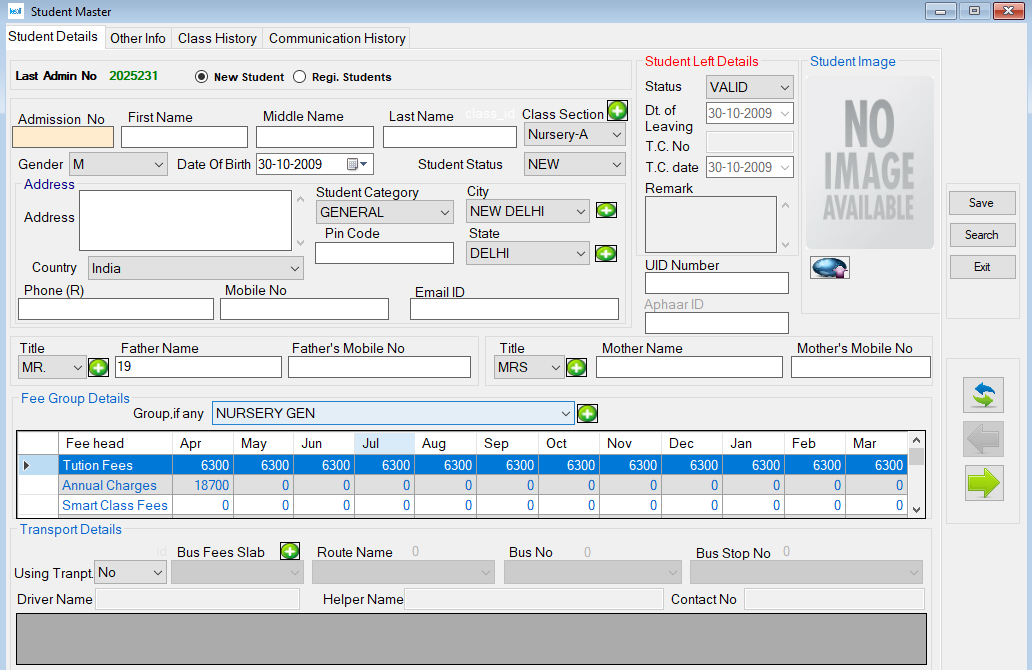Click the green plus next to City

pos(606,210)
